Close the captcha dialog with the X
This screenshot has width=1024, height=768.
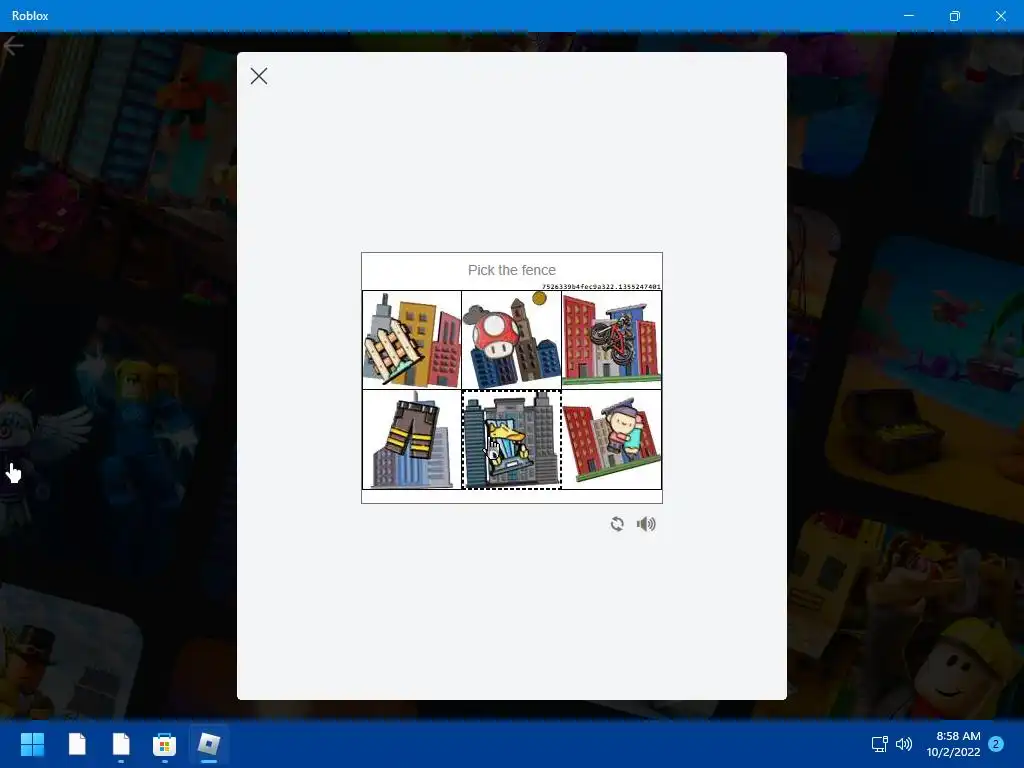(x=259, y=76)
